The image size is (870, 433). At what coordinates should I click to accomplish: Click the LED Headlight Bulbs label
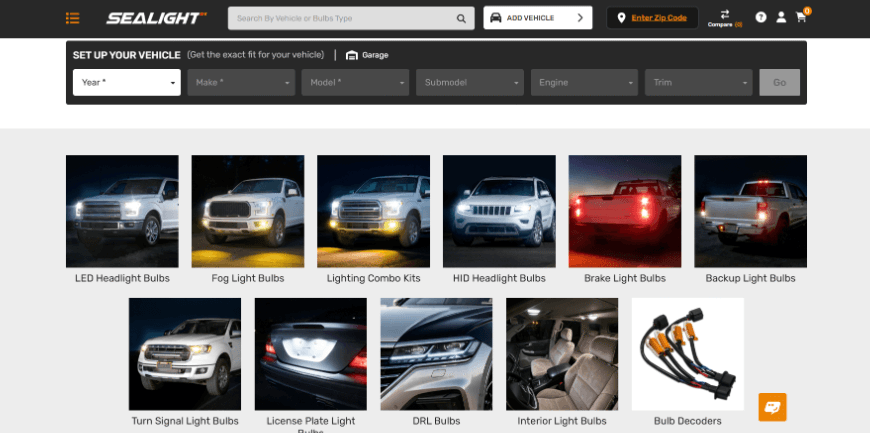click(122, 278)
